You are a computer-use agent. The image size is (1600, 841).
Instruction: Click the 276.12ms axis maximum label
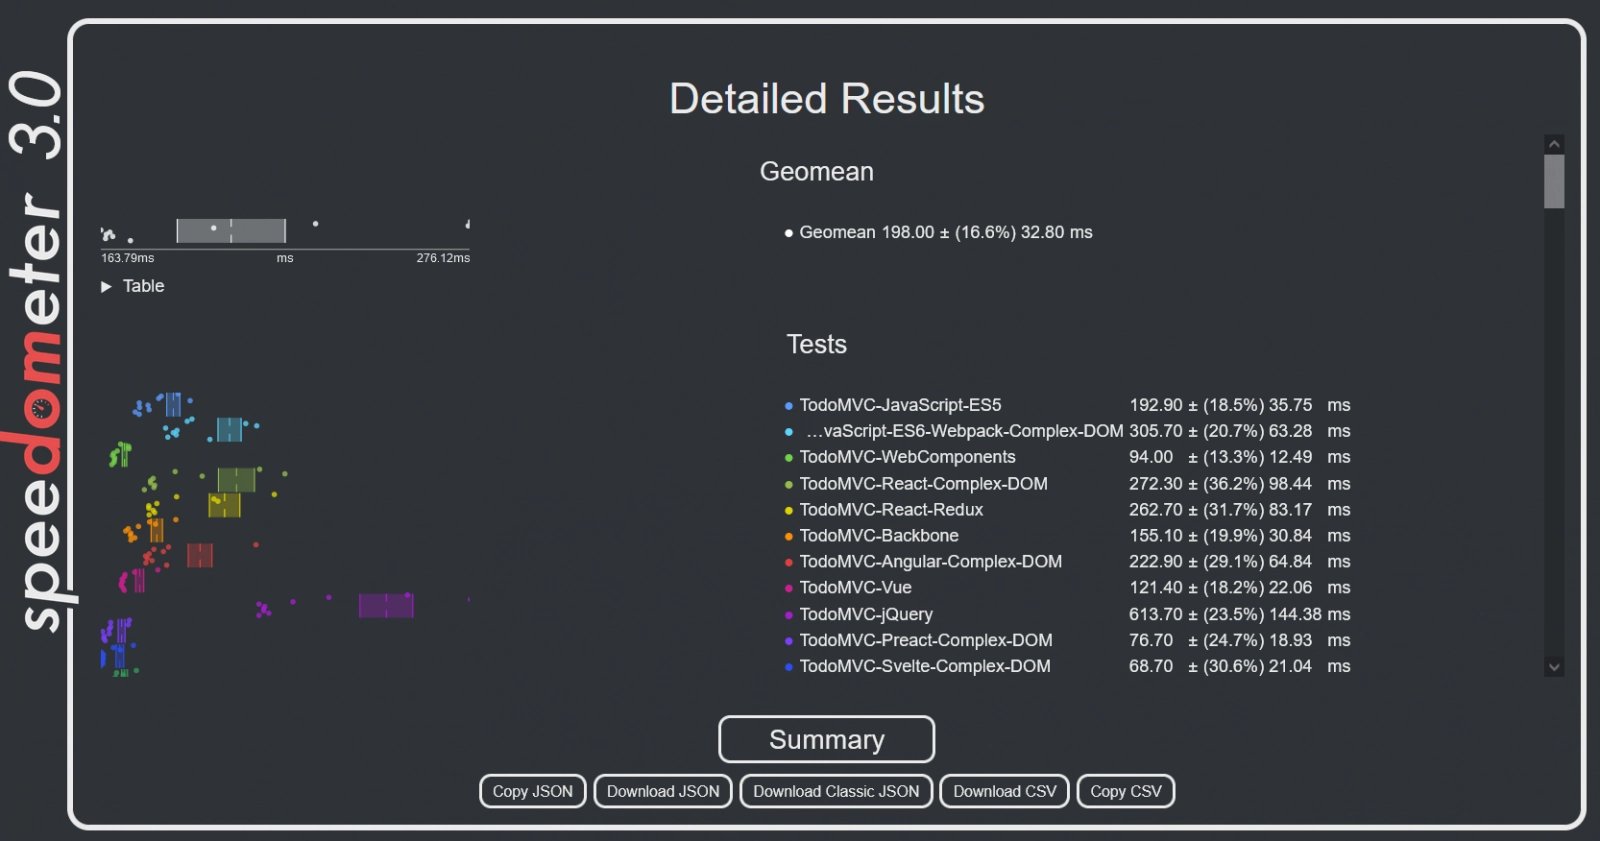coord(443,258)
